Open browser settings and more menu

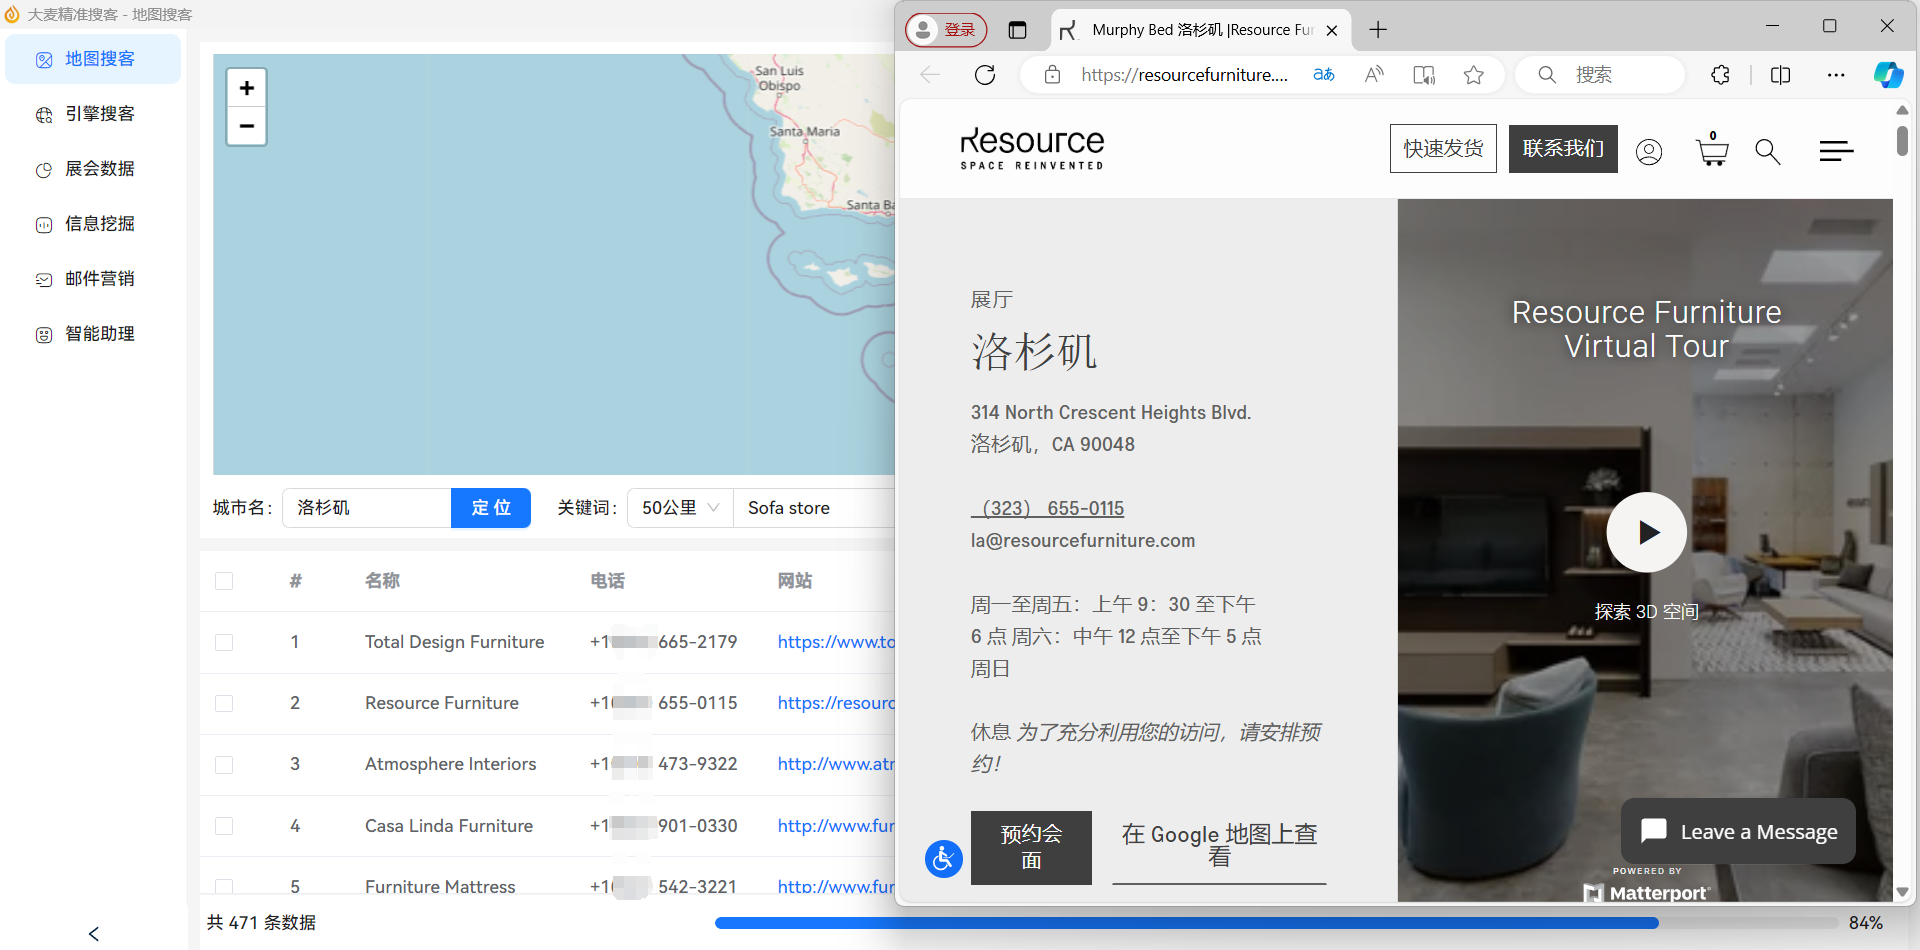(1836, 75)
